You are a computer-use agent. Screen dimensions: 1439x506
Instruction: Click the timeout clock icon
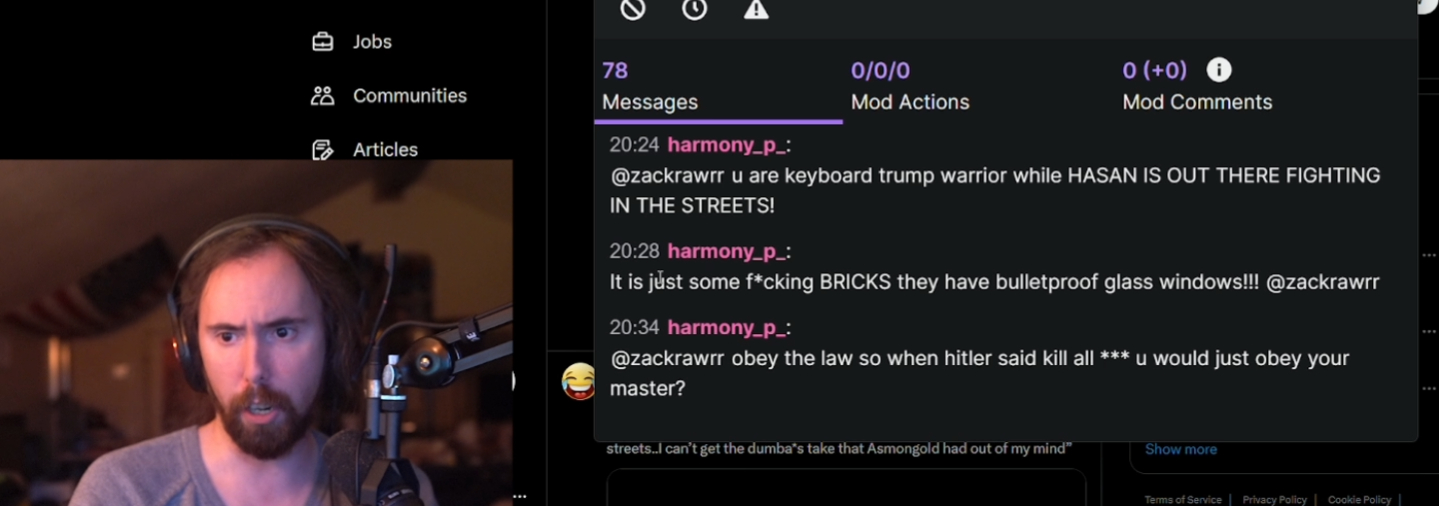tap(695, 9)
